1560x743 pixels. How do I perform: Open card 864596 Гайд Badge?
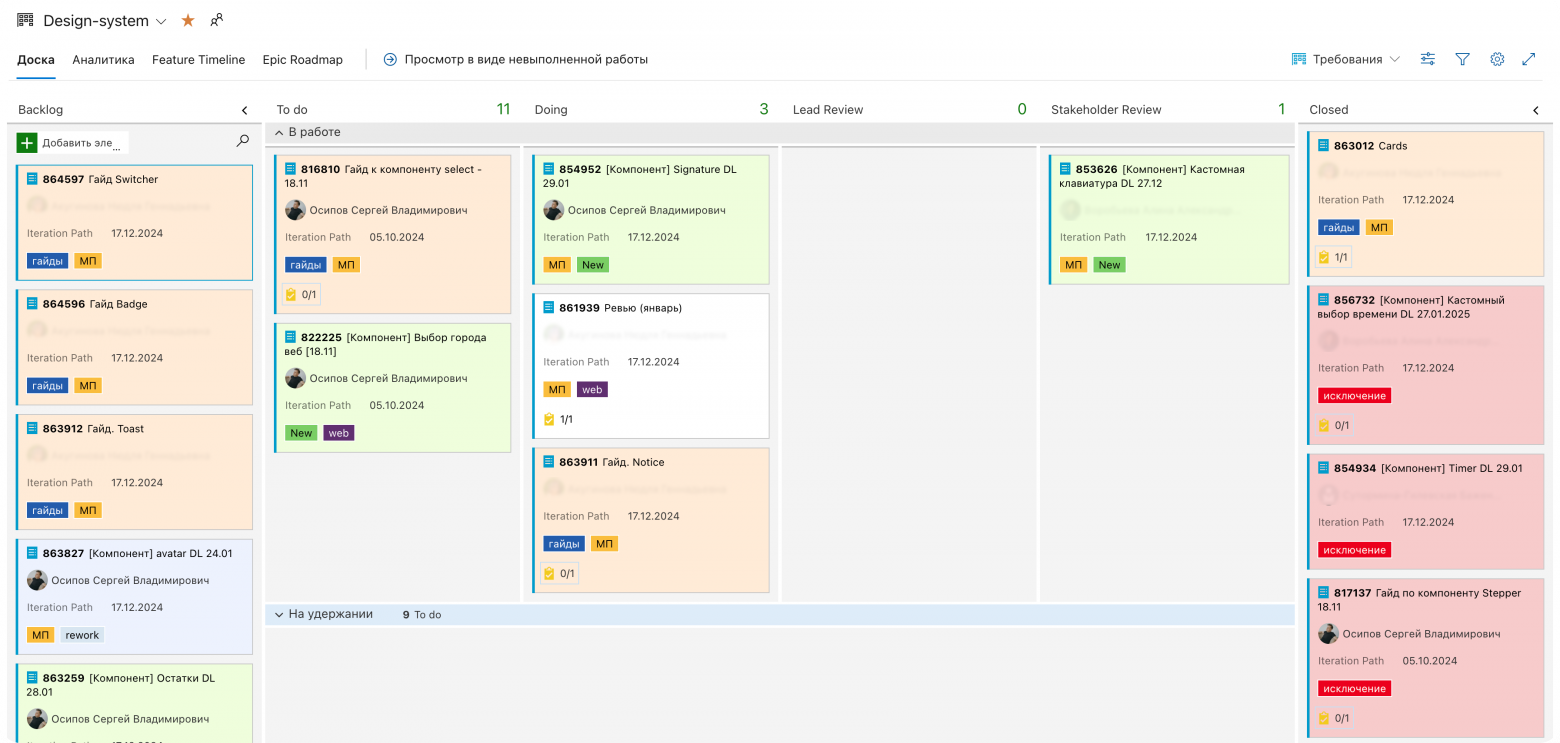[95, 304]
